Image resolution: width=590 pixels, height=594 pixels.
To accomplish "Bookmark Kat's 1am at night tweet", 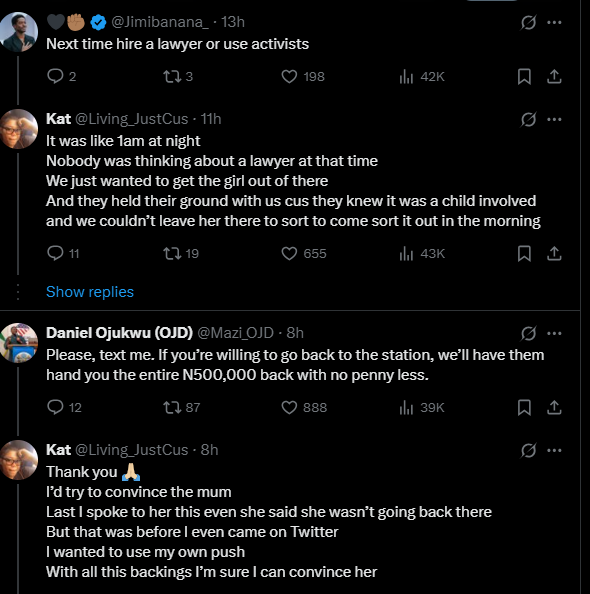I will (x=524, y=253).
